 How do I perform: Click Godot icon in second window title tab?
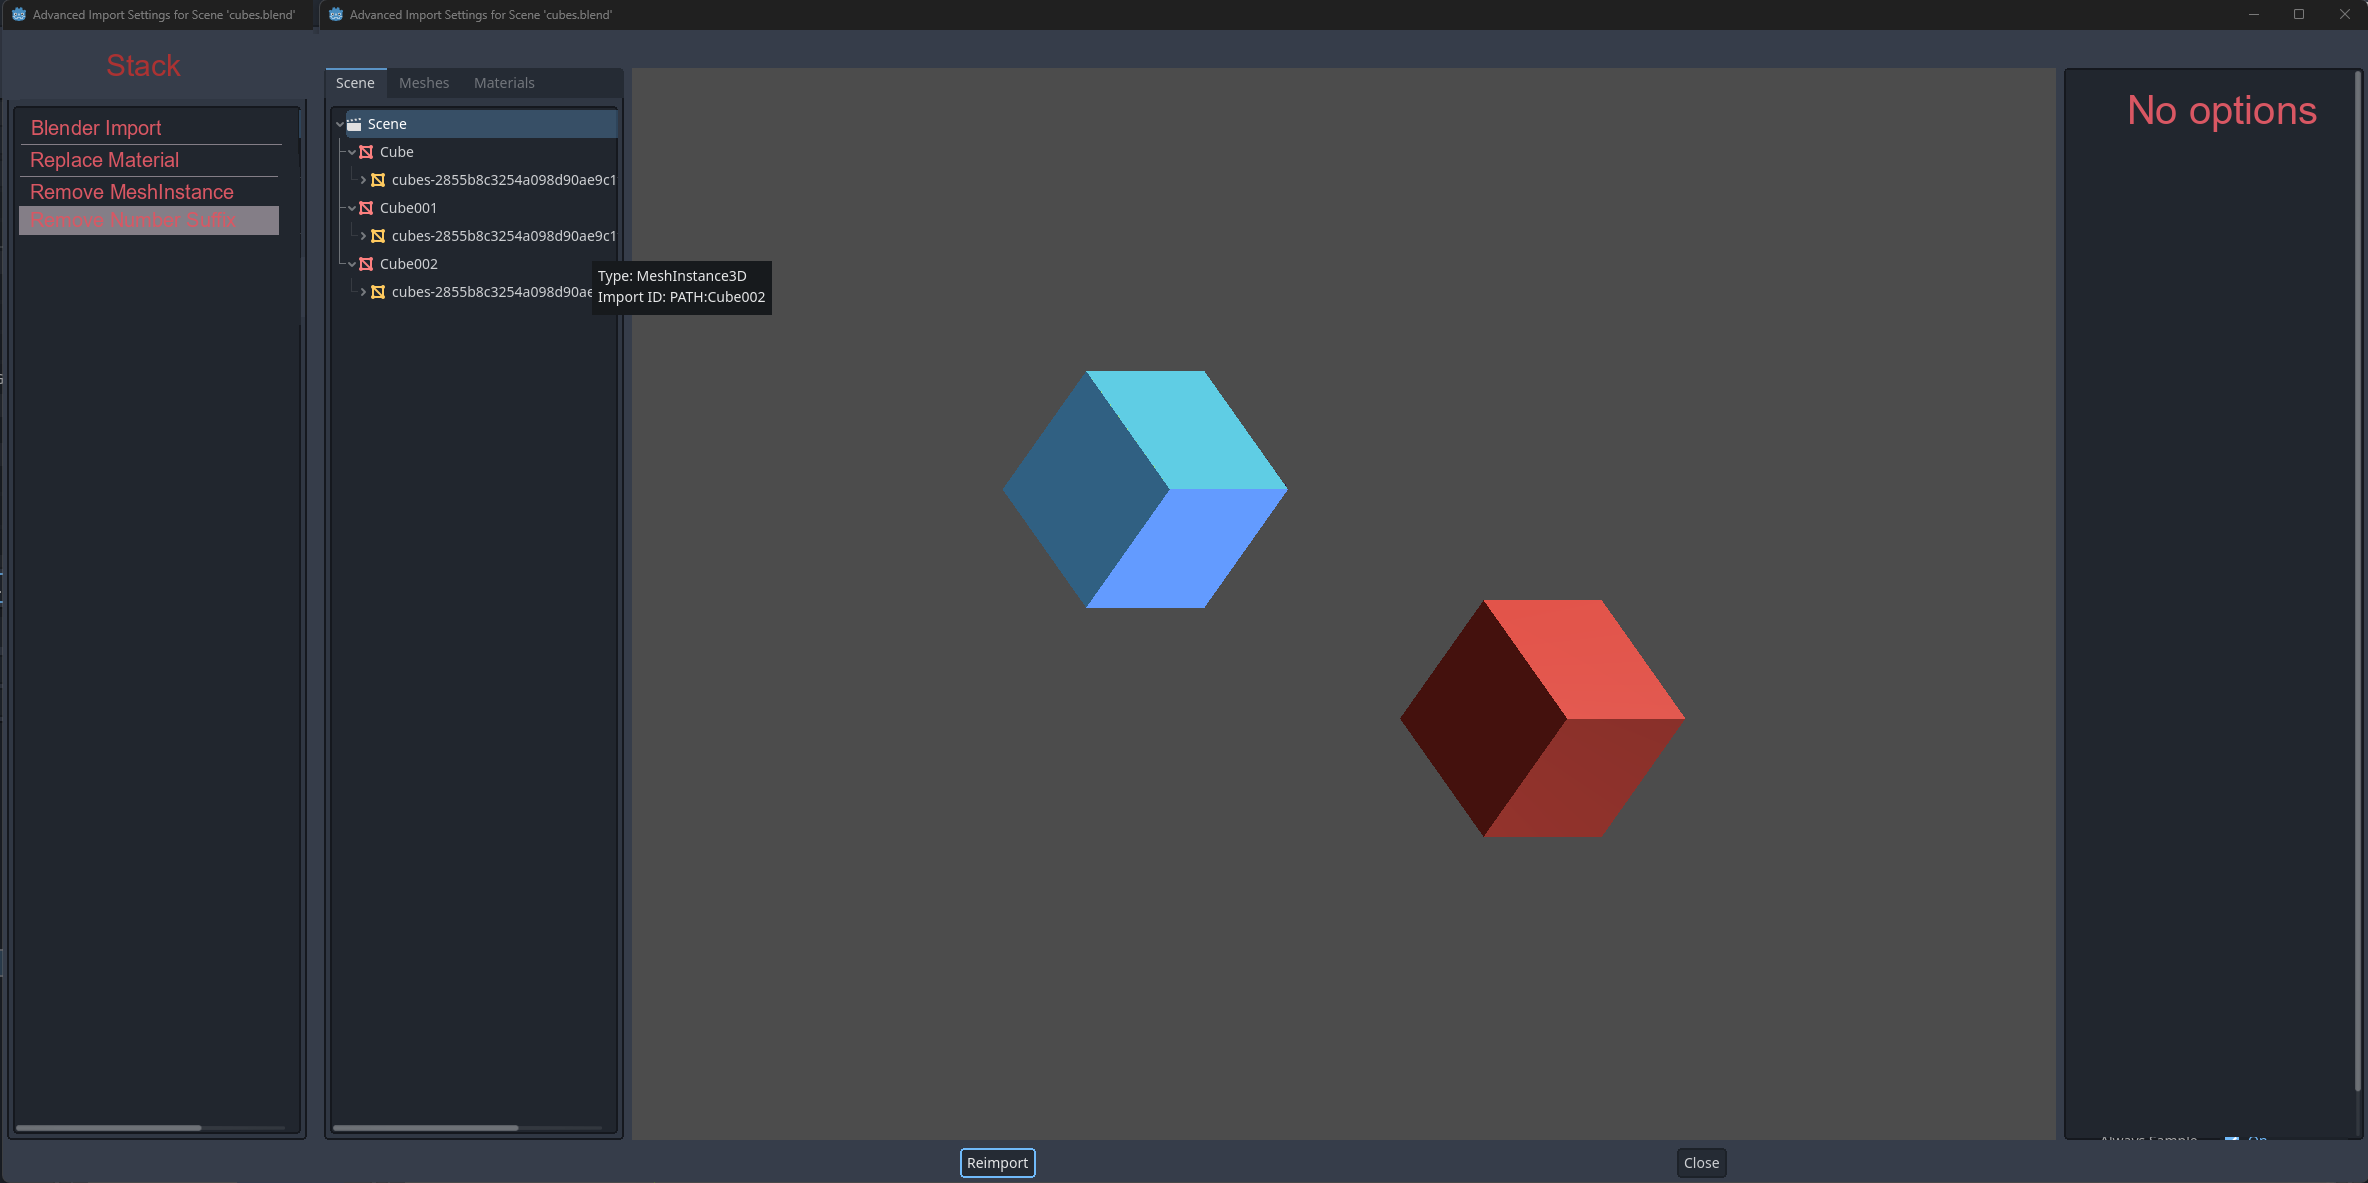(x=336, y=14)
